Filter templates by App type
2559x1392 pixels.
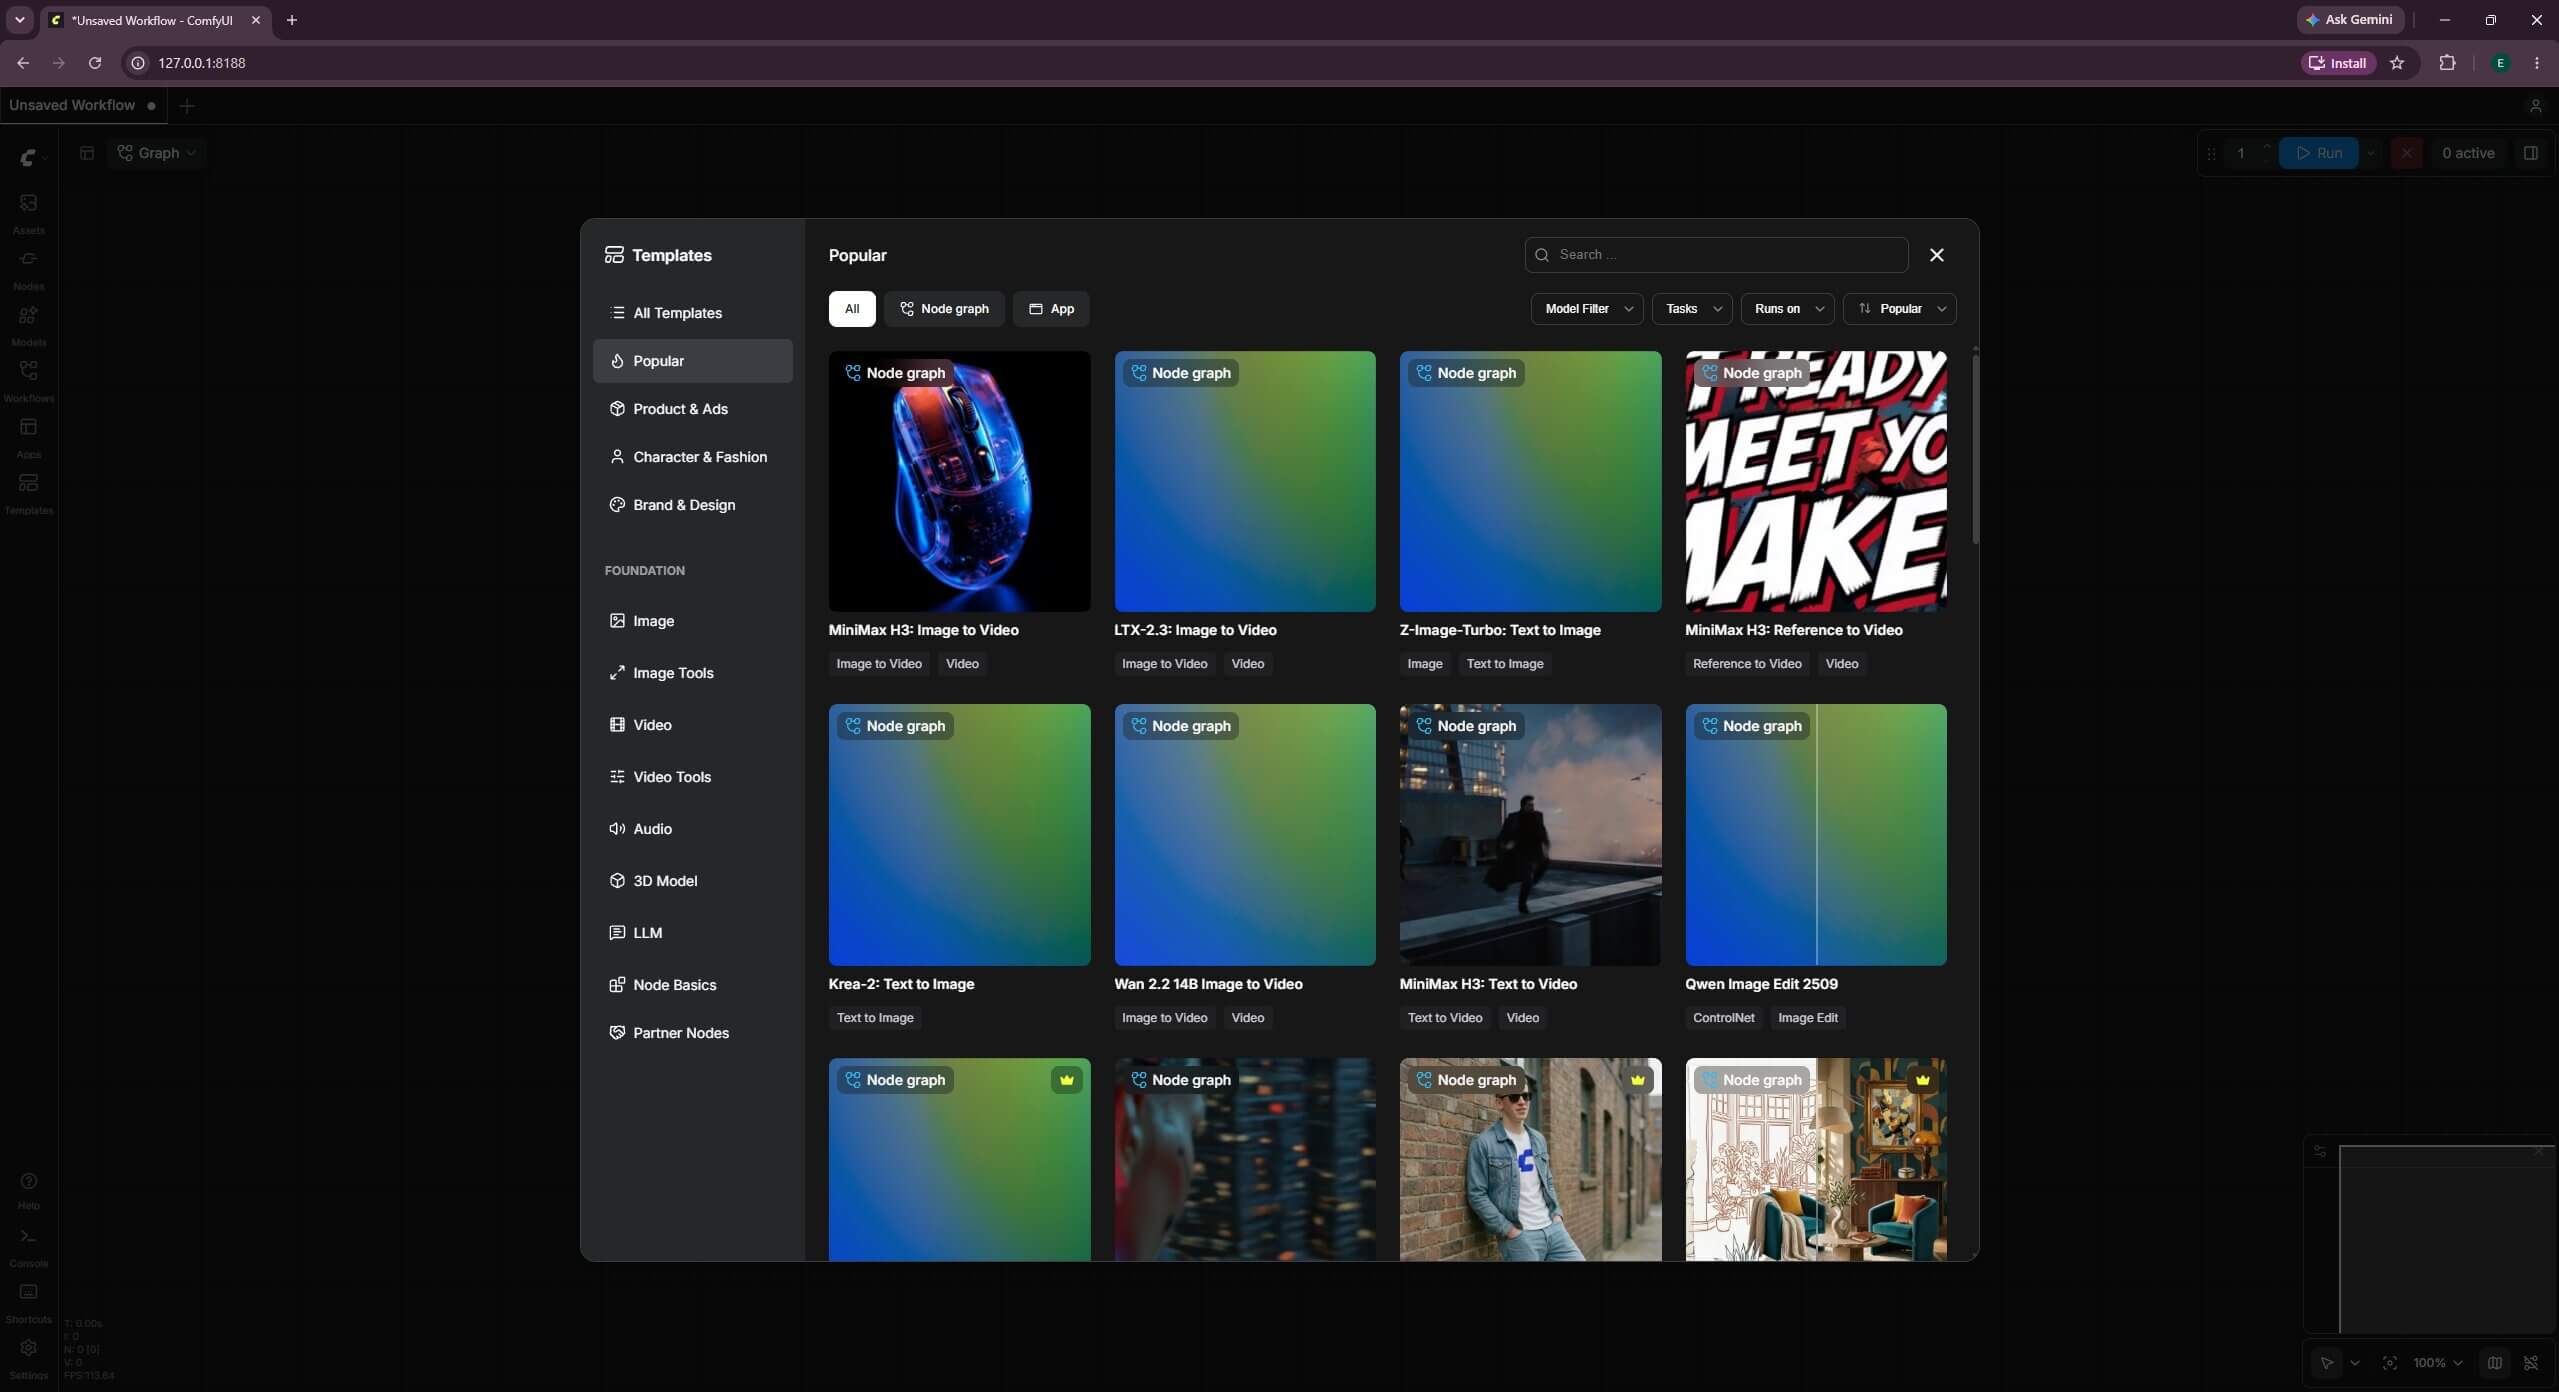[1051, 309]
